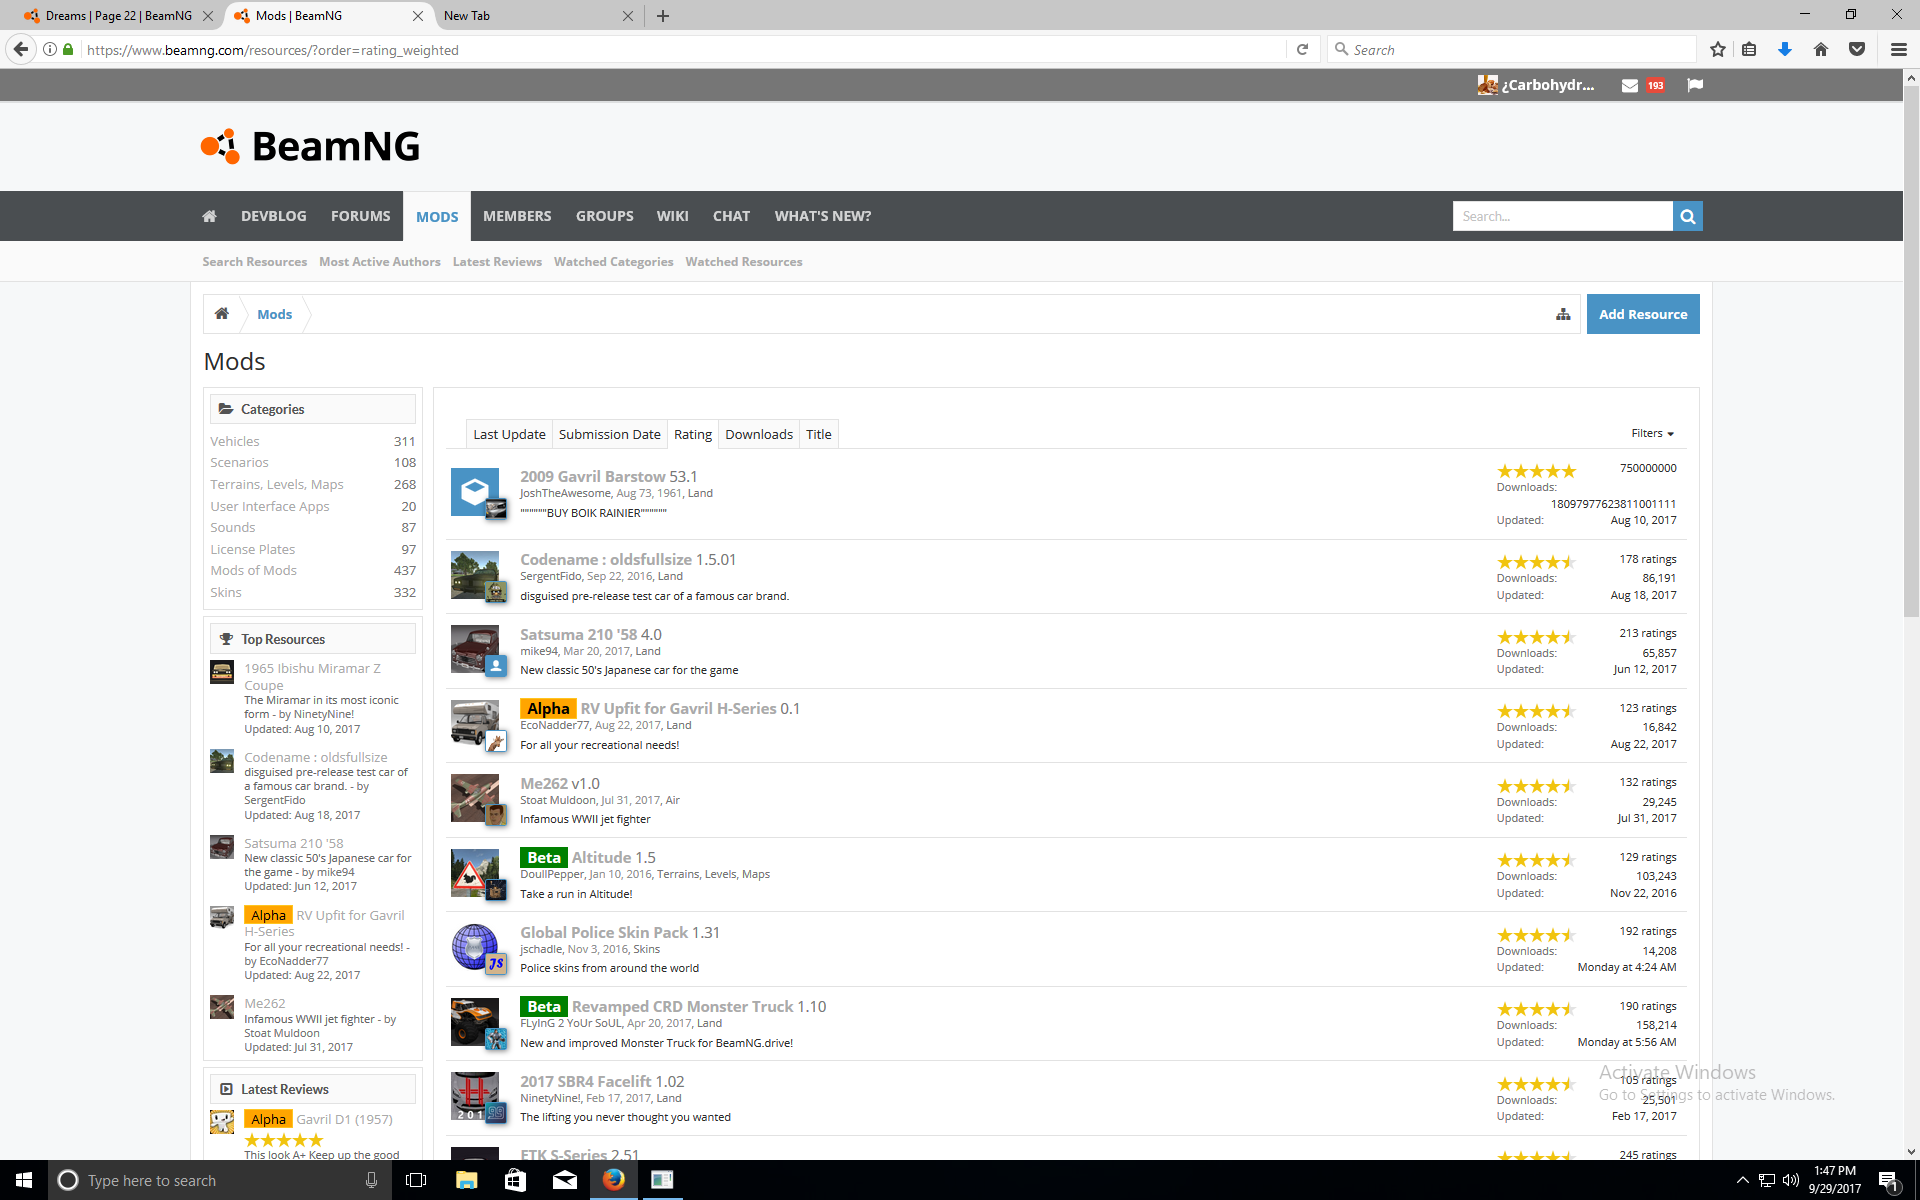
Task: Go to the Firefox home icon
Action: (1821, 49)
